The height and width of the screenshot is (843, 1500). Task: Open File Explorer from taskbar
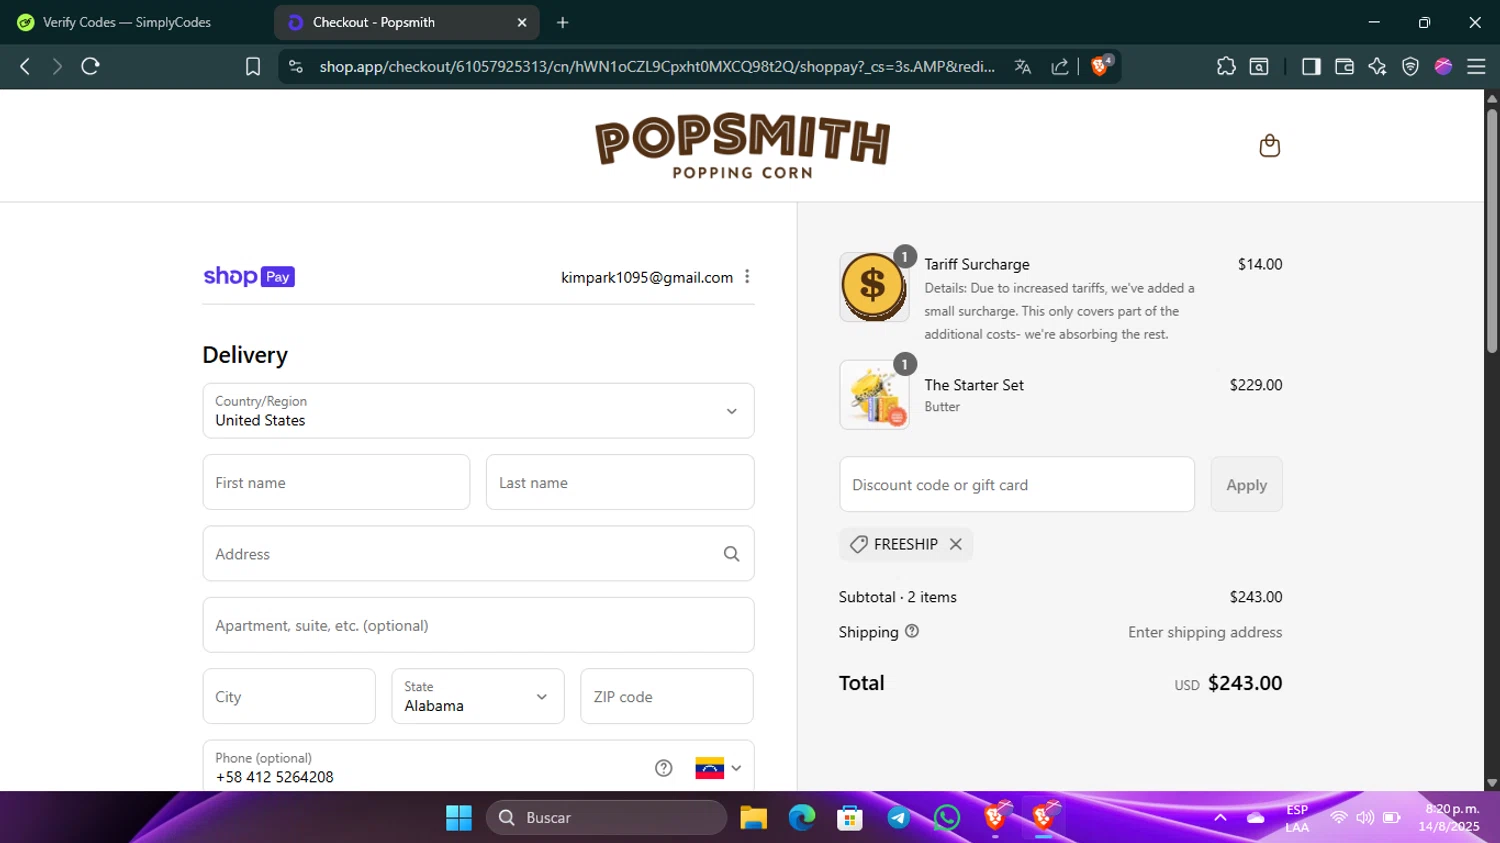tap(753, 818)
